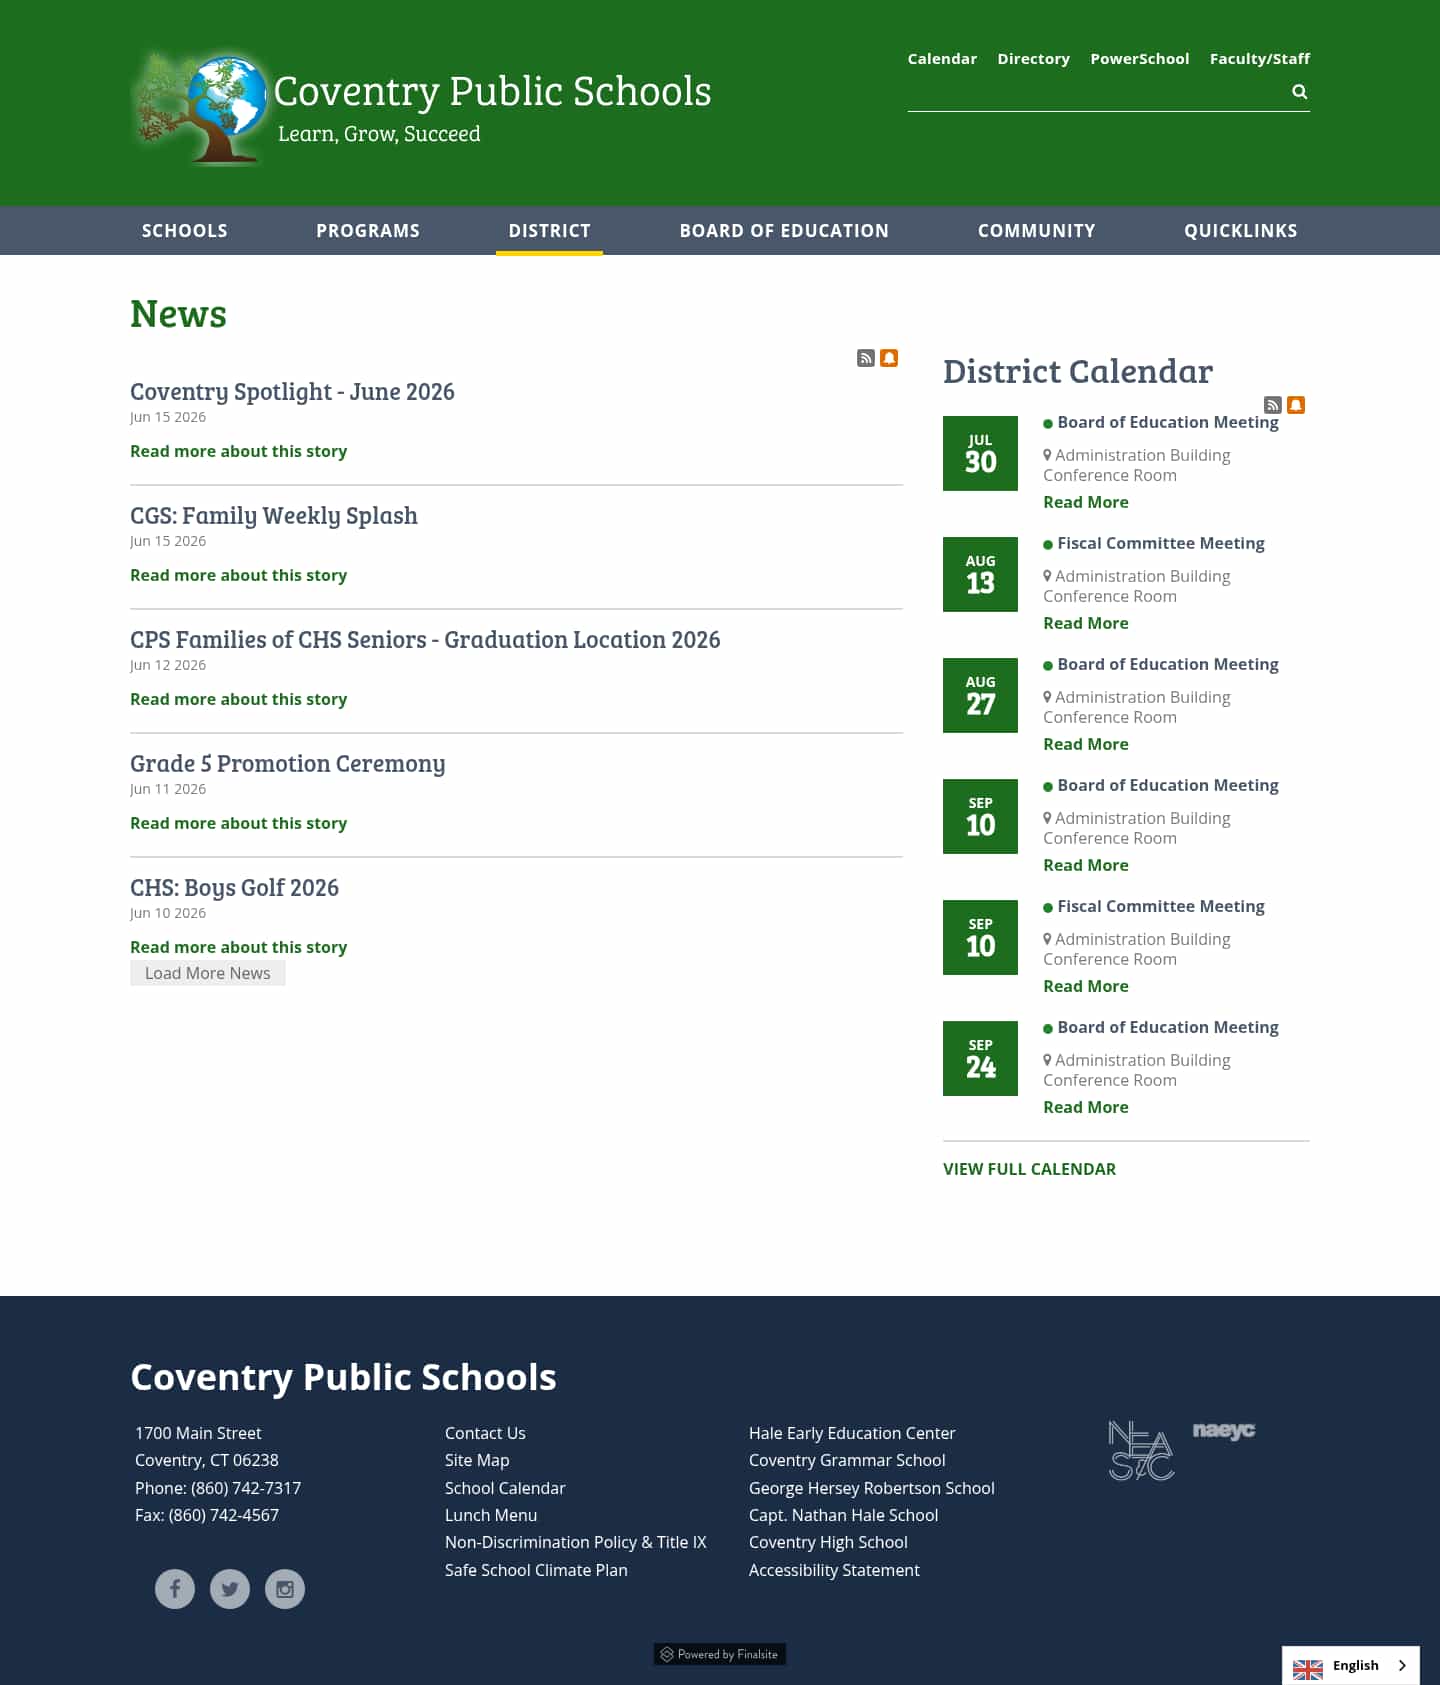
Task: Open the DISTRICT navigation menu
Action: pyautogui.click(x=549, y=231)
